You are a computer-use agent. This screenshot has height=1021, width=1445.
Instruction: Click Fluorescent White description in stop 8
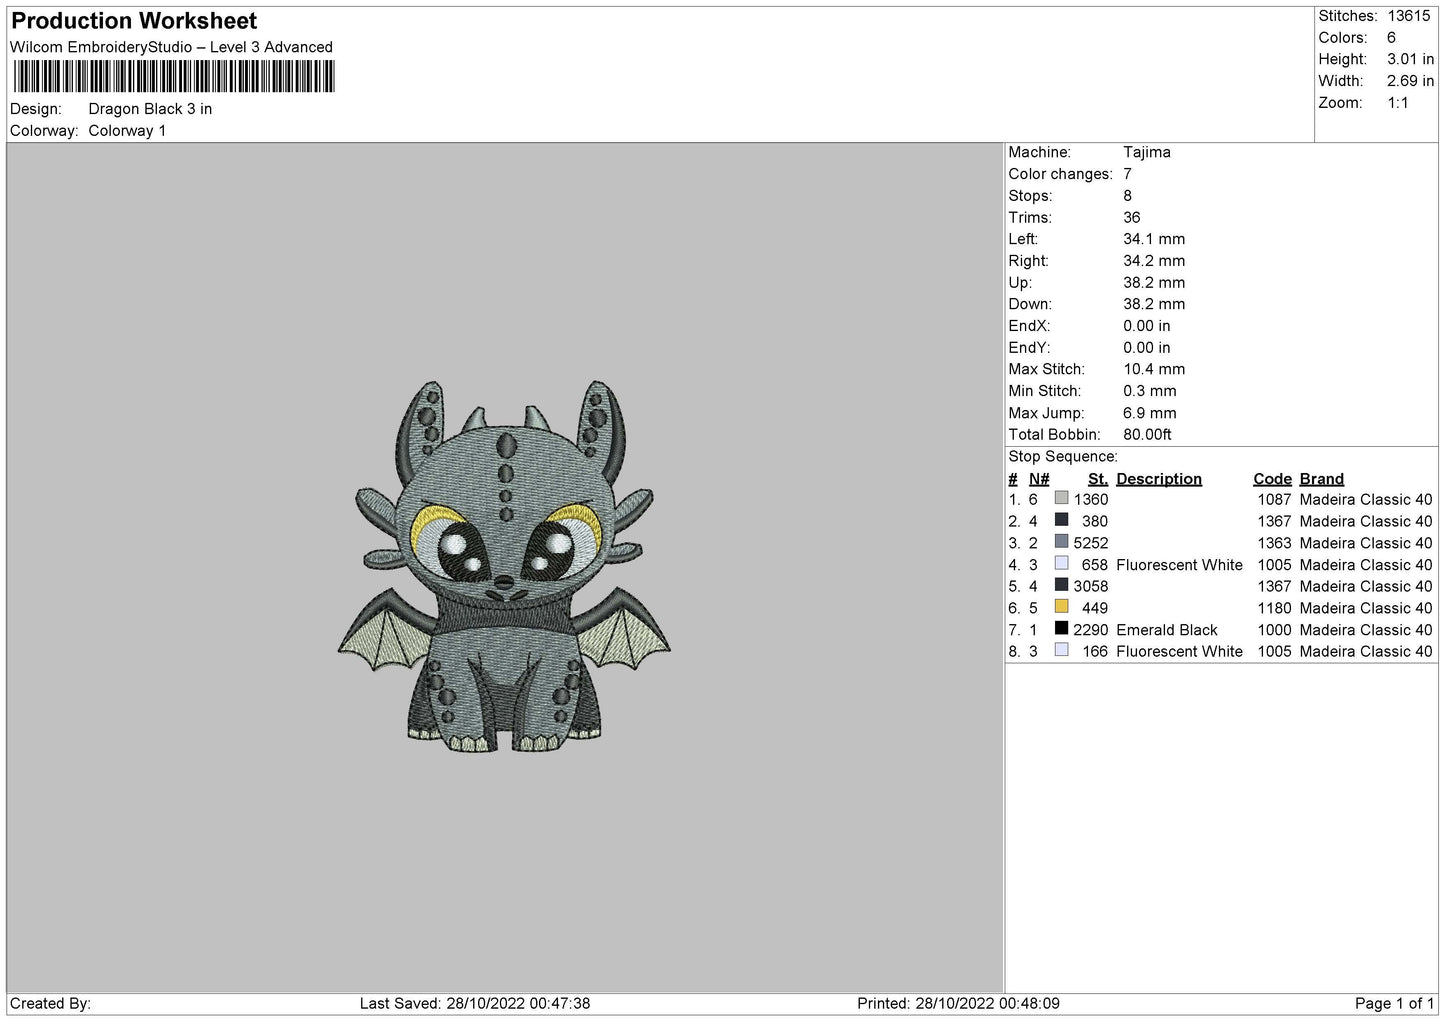tap(1179, 651)
